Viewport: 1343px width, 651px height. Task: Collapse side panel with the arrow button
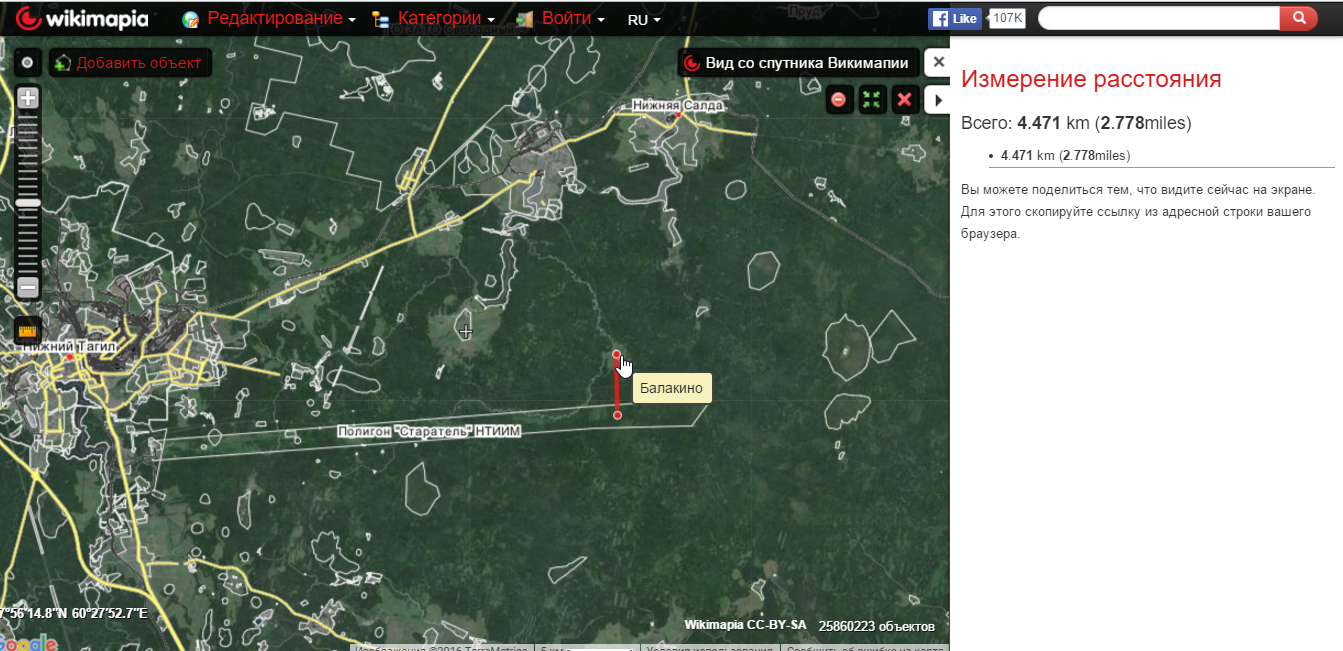[938, 99]
